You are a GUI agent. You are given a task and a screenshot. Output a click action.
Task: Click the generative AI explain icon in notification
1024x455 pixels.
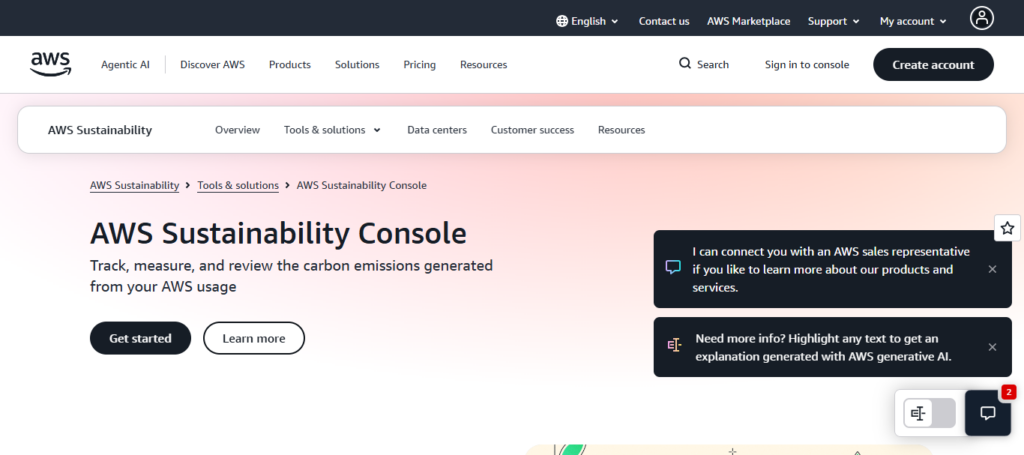(674, 345)
